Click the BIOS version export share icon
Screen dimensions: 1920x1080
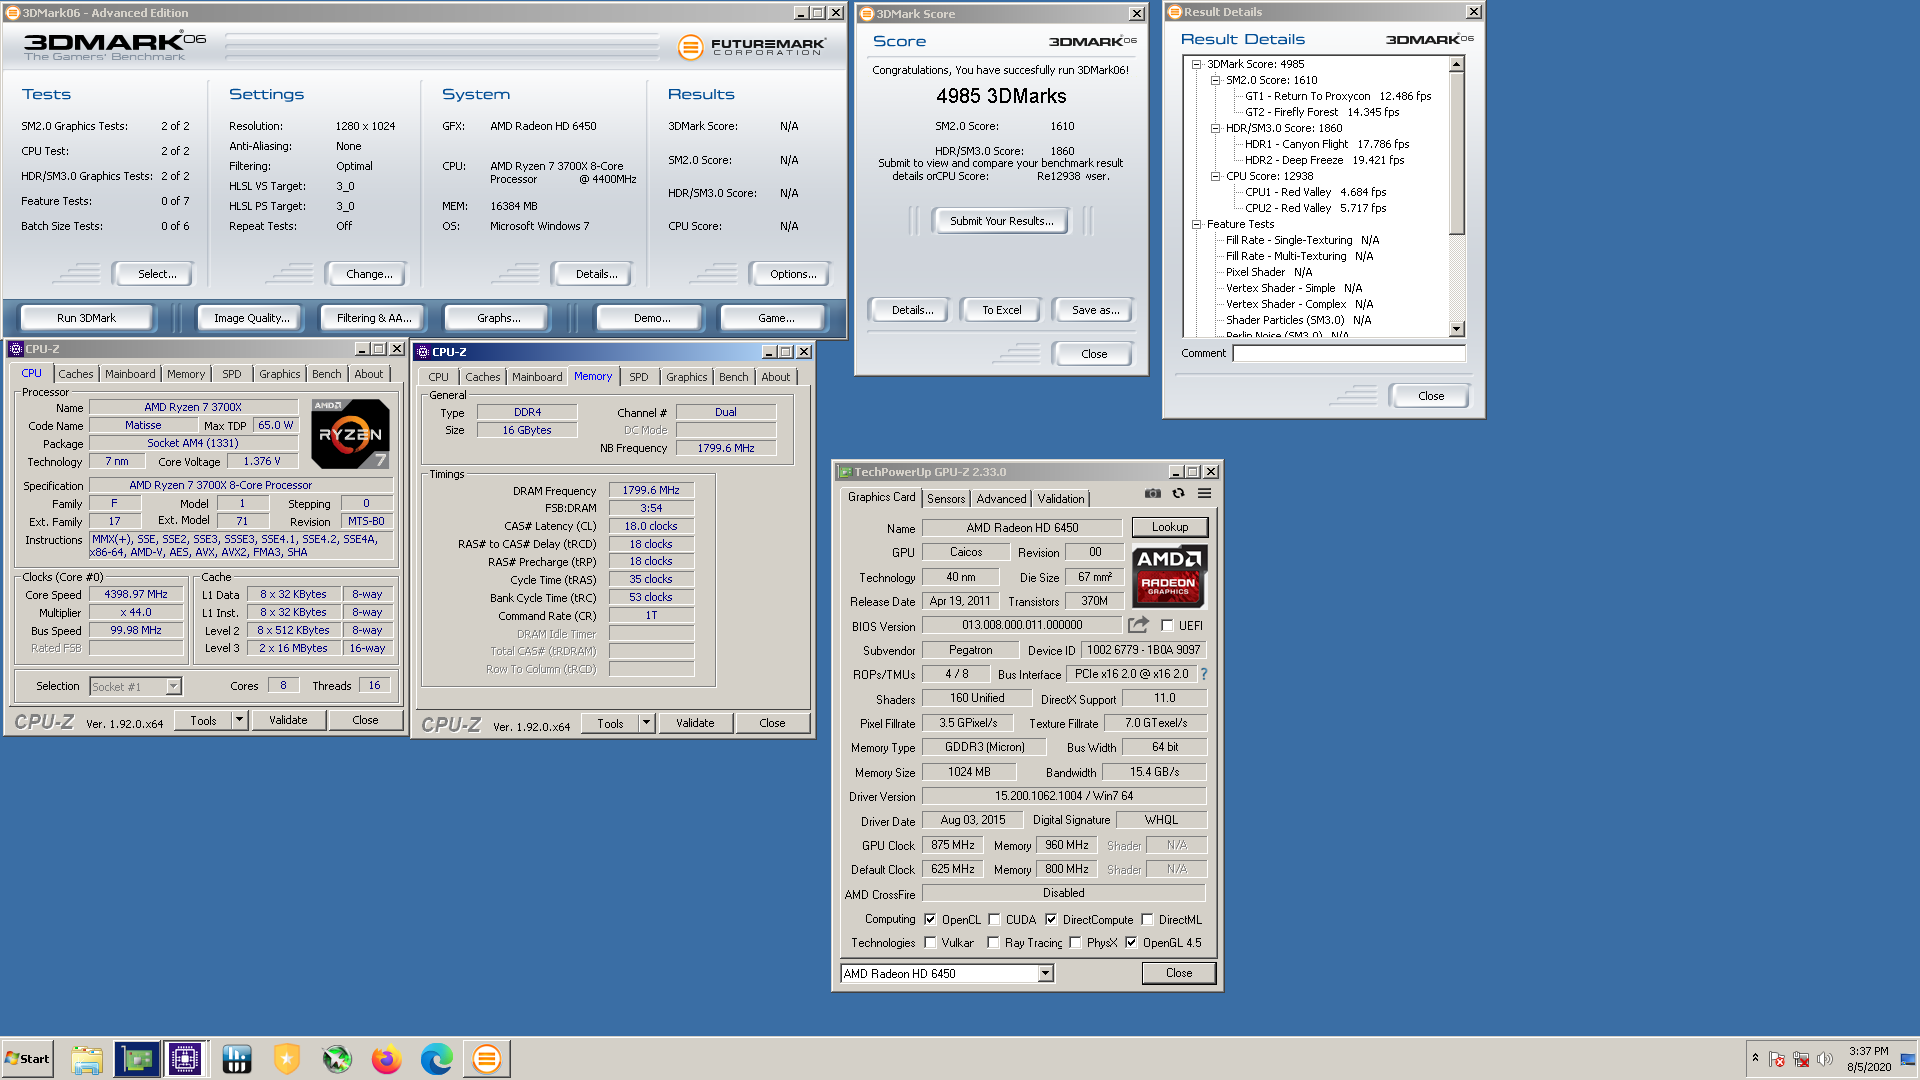[x=1138, y=625]
